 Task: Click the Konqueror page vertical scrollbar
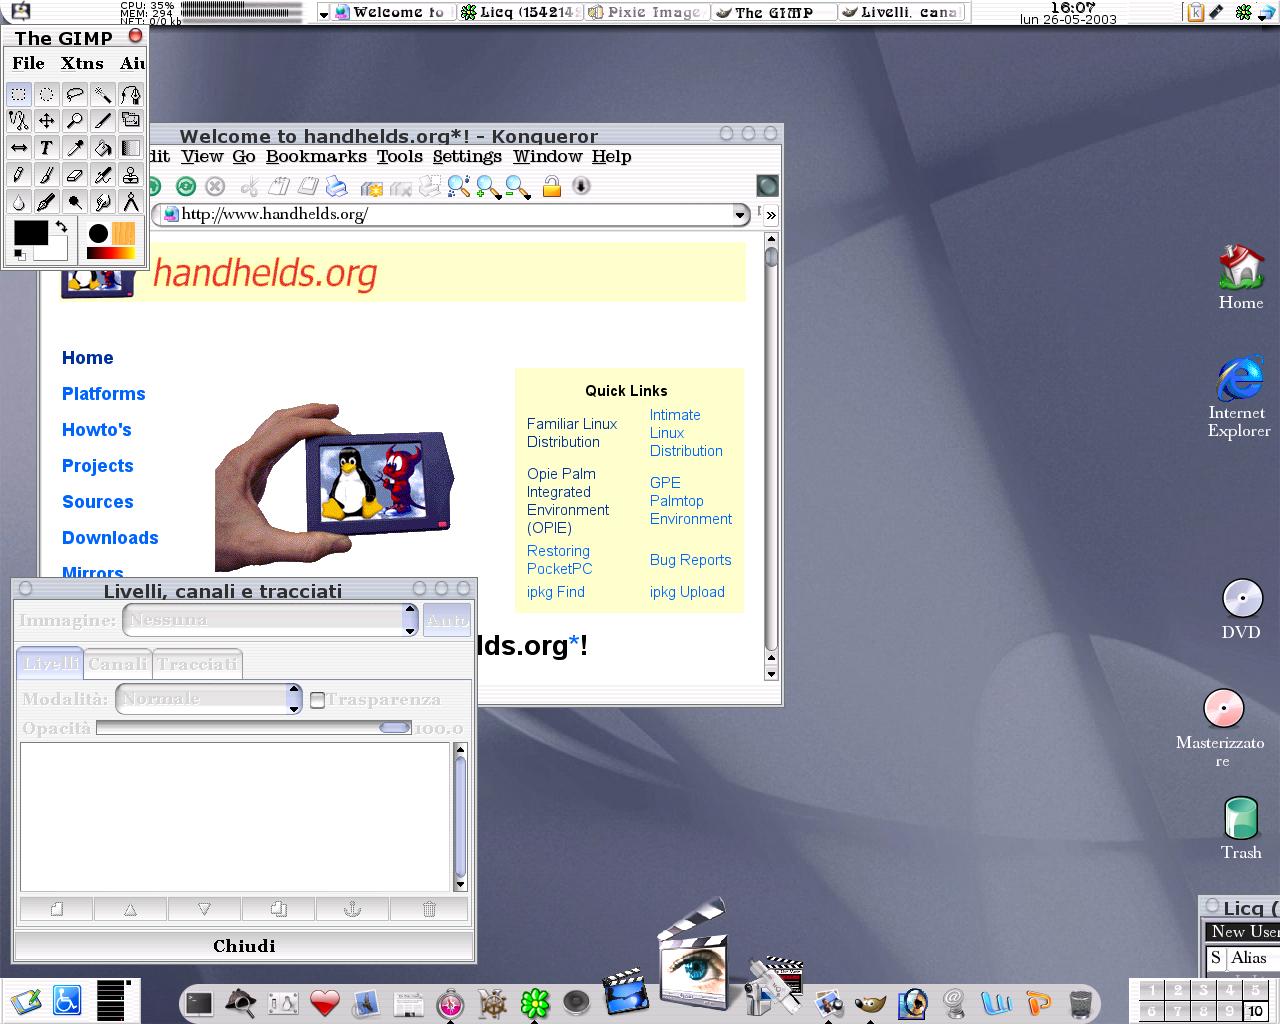(771, 457)
